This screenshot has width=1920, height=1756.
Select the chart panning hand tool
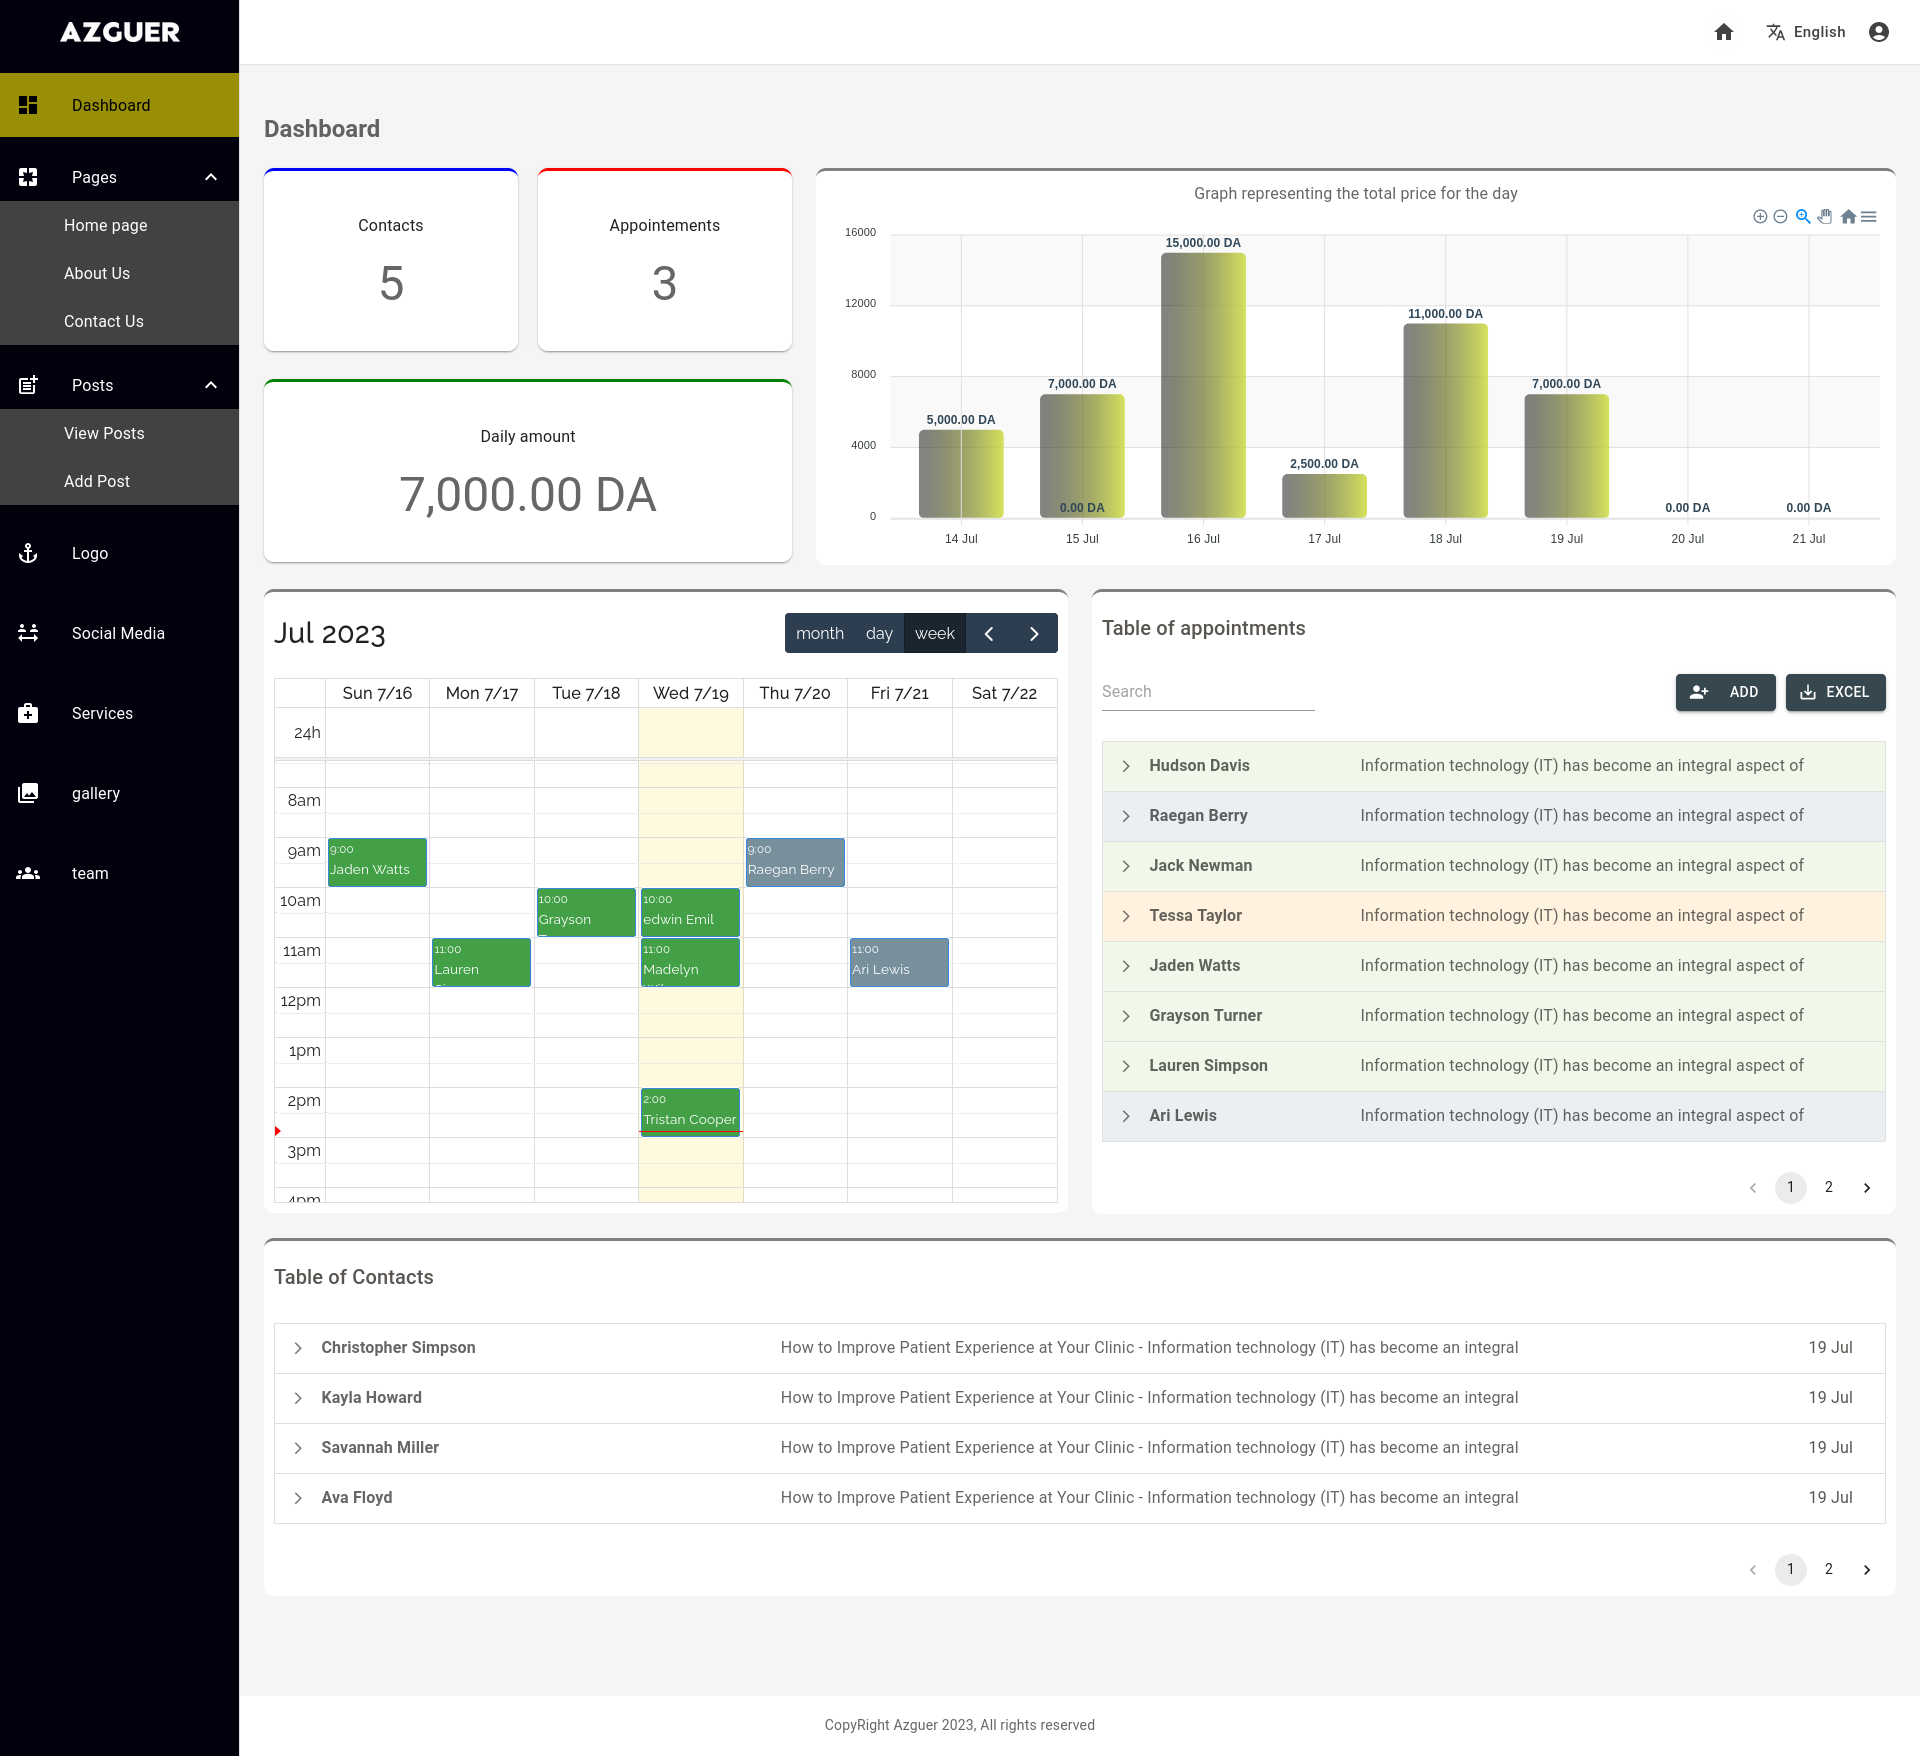click(1825, 217)
